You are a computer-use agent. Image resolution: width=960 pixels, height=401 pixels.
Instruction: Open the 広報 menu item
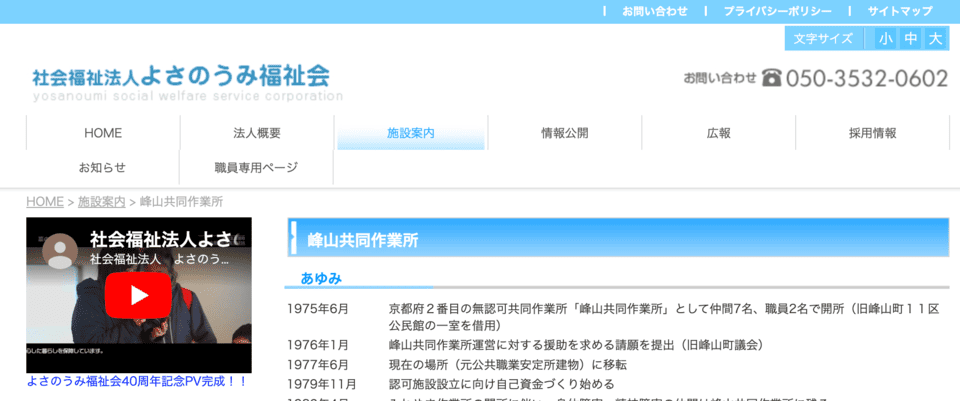click(719, 133)
